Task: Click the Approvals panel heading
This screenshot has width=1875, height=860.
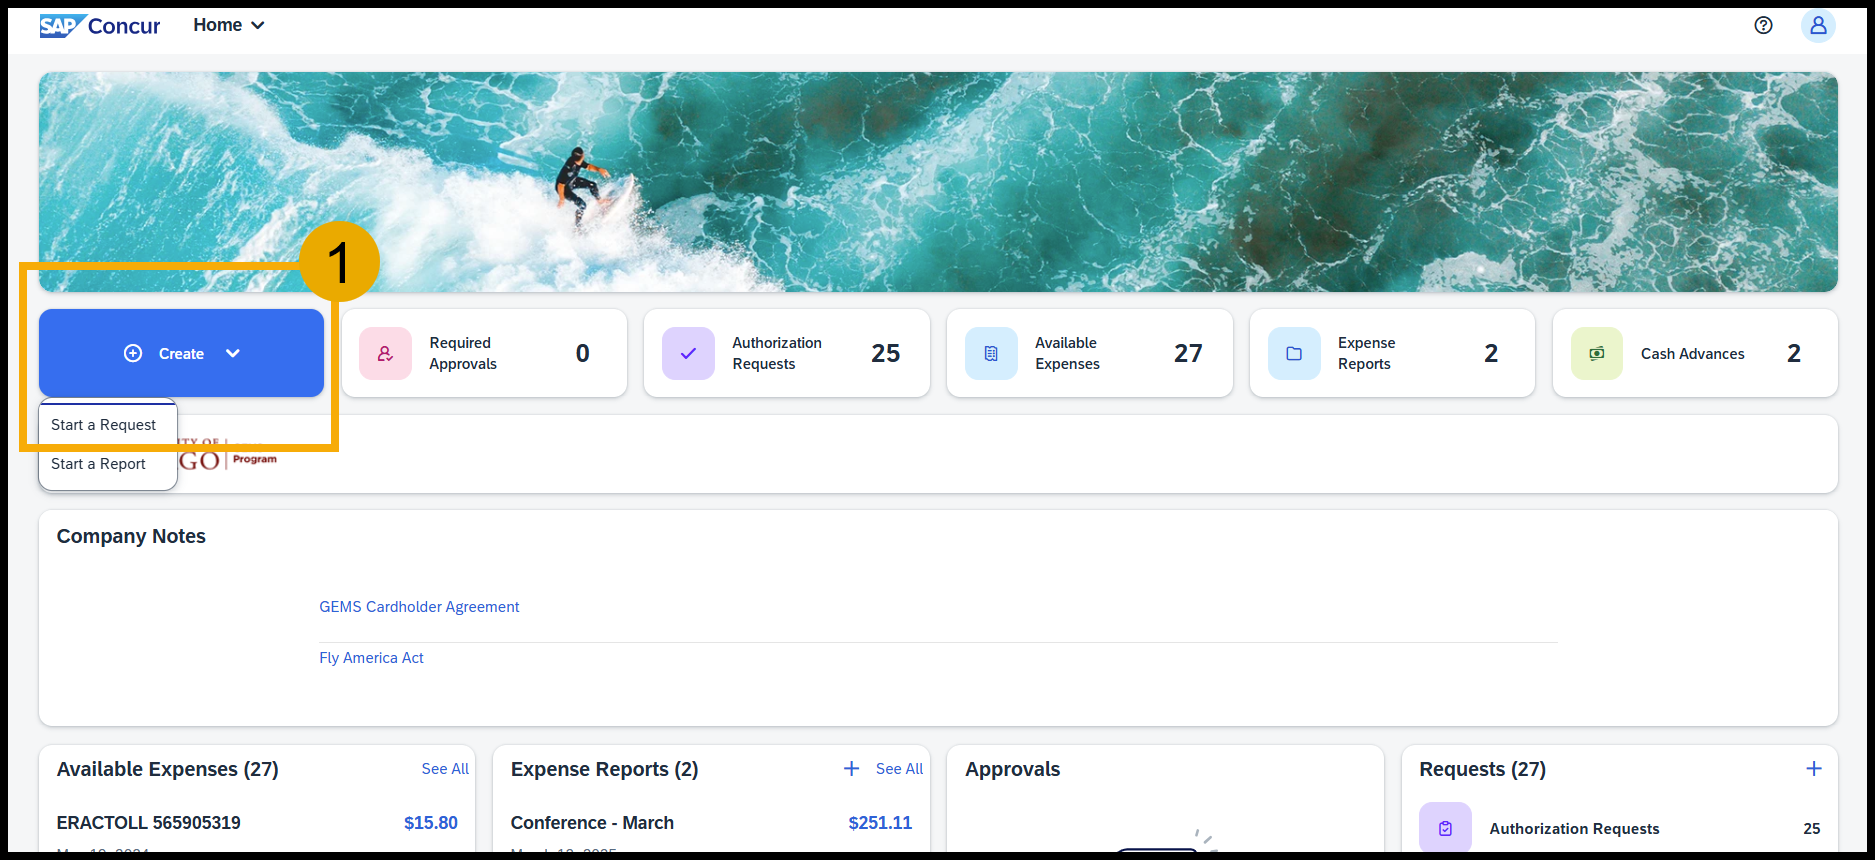Action: tap(1012, 769)
